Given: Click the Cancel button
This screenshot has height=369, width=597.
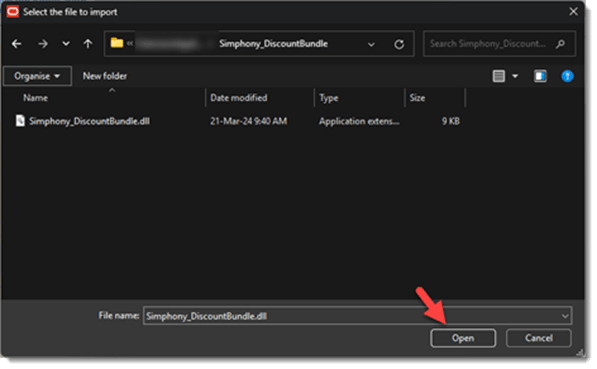Looking at the screenshot, I should click(x=538, y=338).
